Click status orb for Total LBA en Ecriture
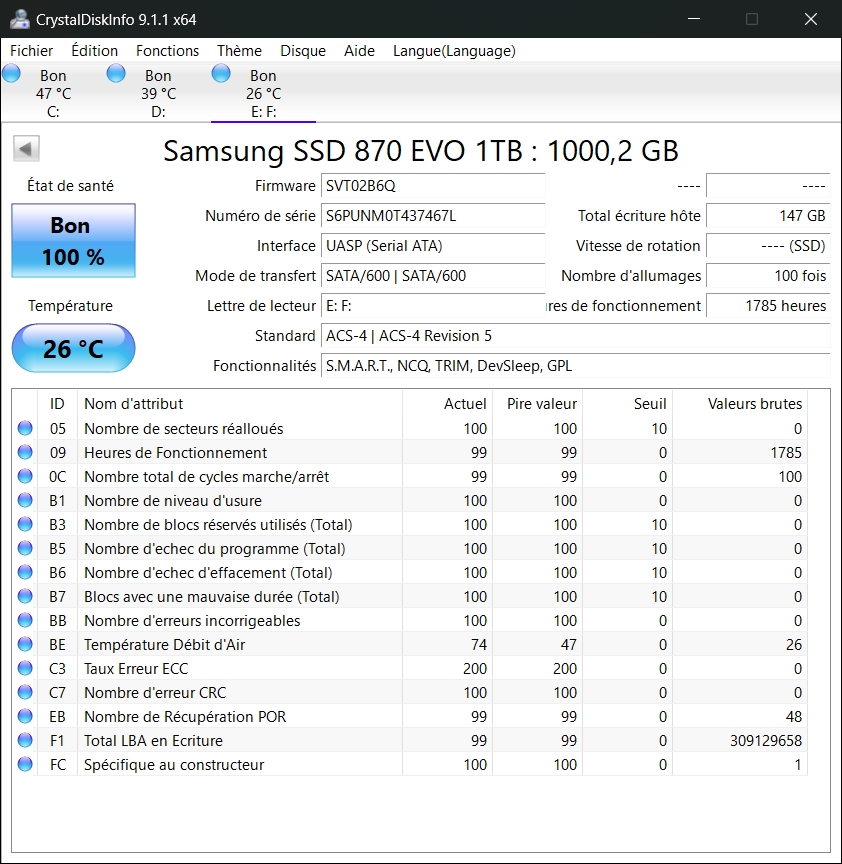This screenshot has width=842, height=864. tap(25, 741)
